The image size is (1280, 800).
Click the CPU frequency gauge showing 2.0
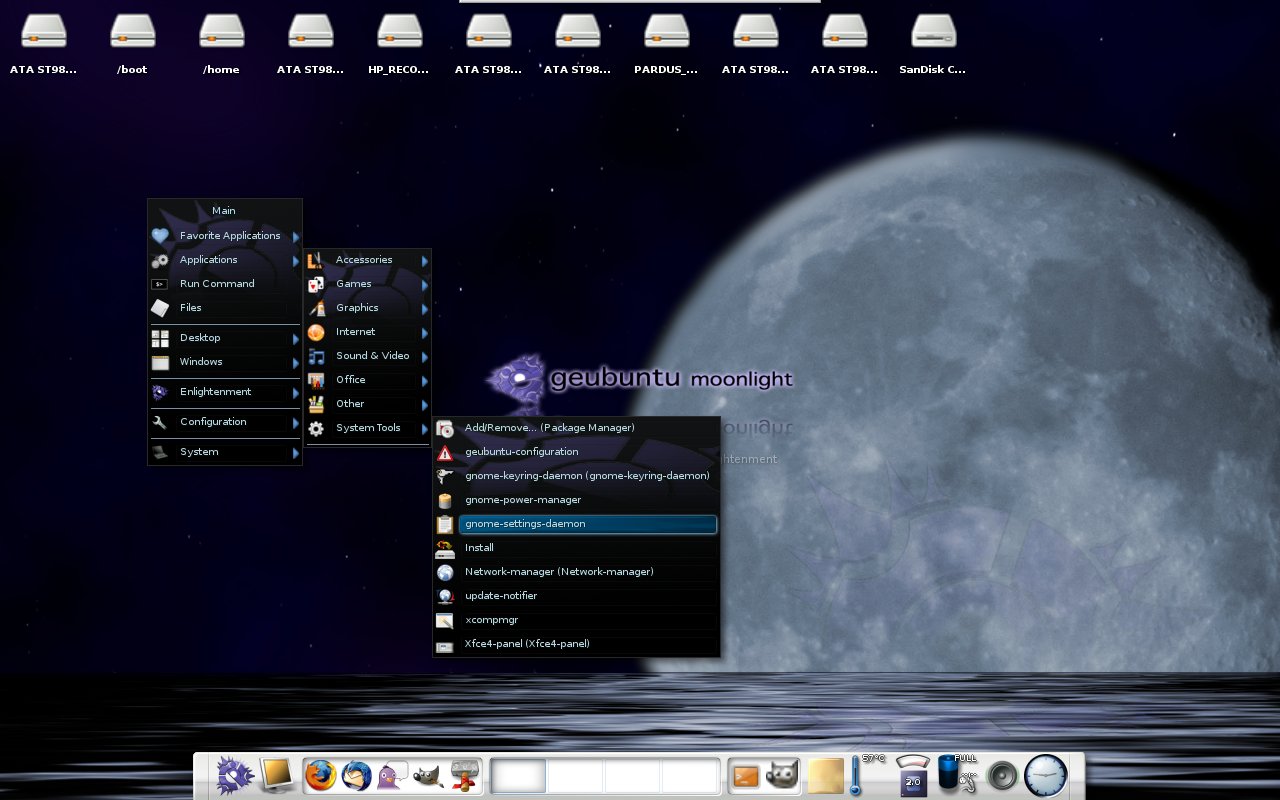912,776
